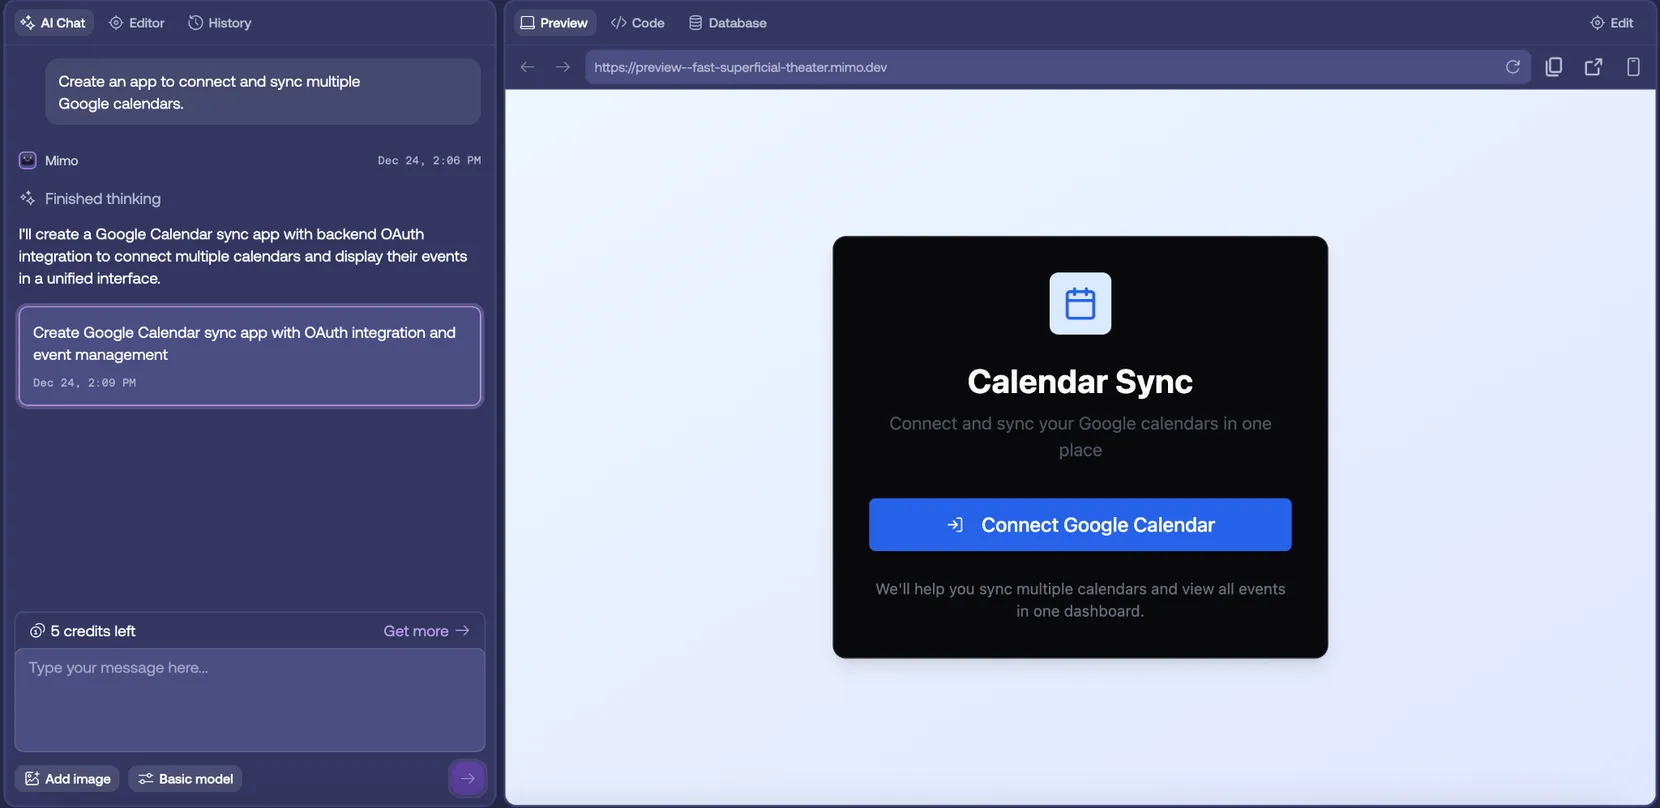Switch to mobile device view icon
Image resolution: width=1660 pixels, height=808 pixels.
coord(1633,67)
